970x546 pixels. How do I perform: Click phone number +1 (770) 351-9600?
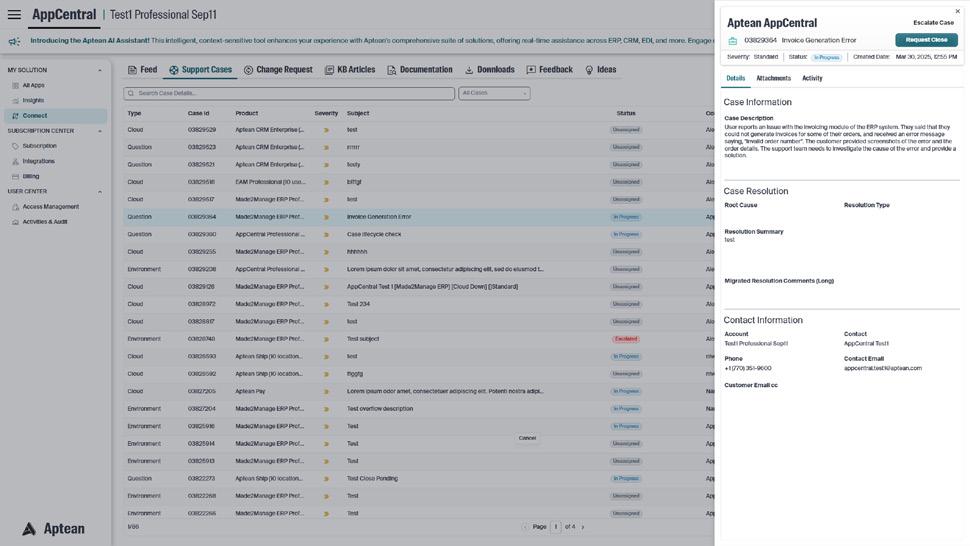point(748,368)
